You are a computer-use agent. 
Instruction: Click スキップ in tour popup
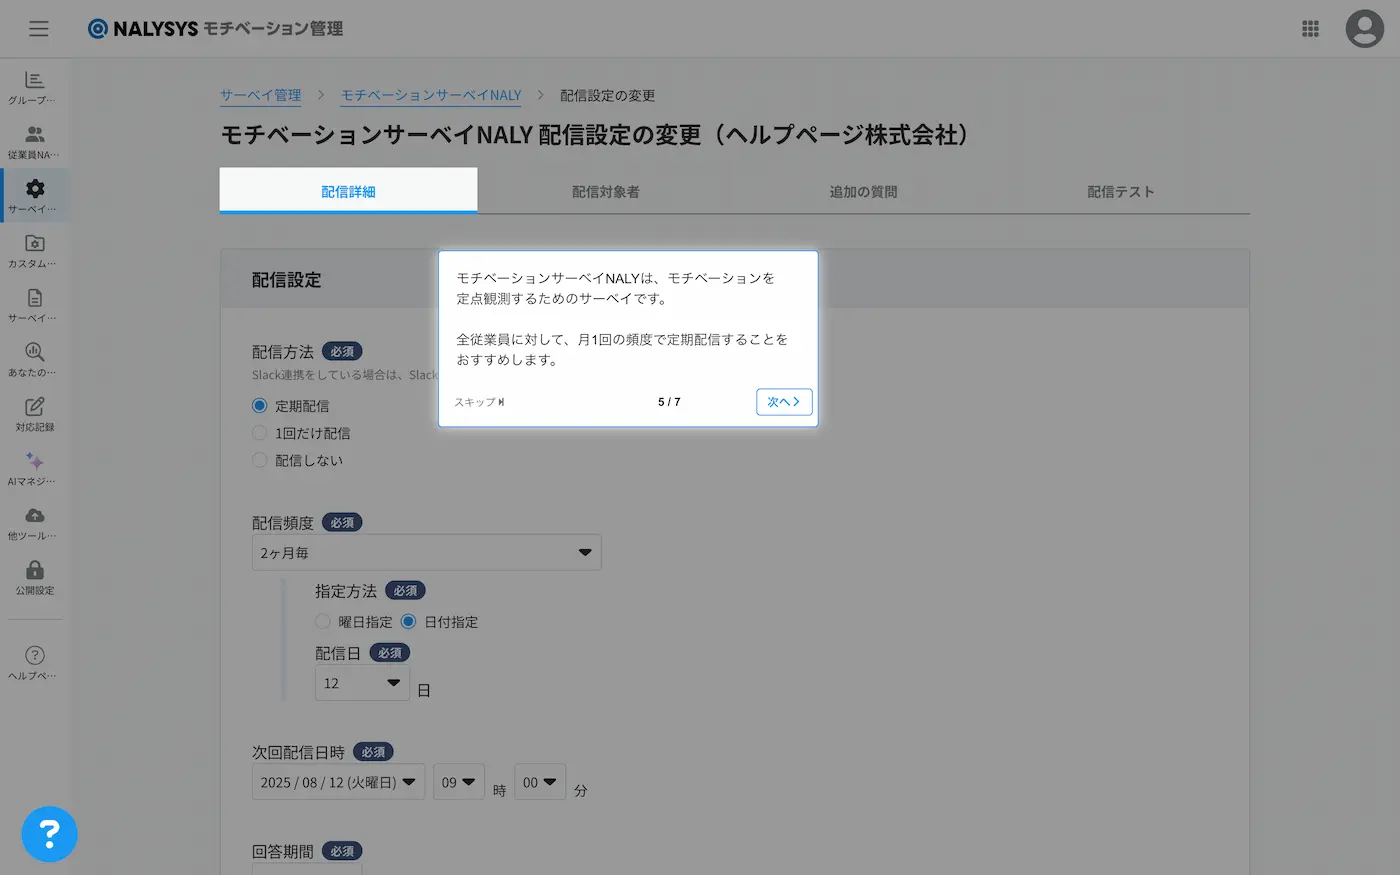(480, 402)
